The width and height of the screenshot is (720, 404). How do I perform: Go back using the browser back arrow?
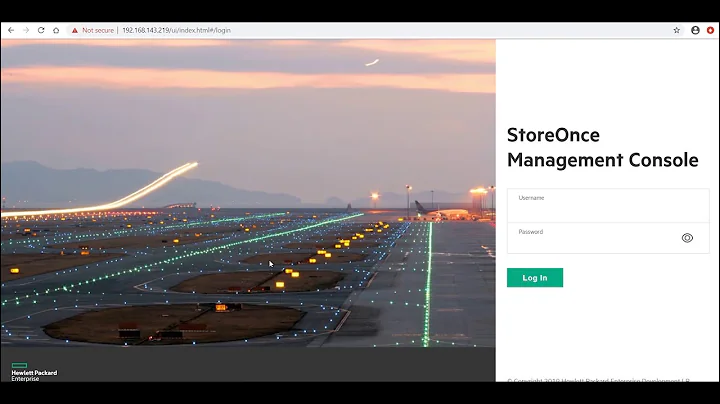(x=11, y=30)
